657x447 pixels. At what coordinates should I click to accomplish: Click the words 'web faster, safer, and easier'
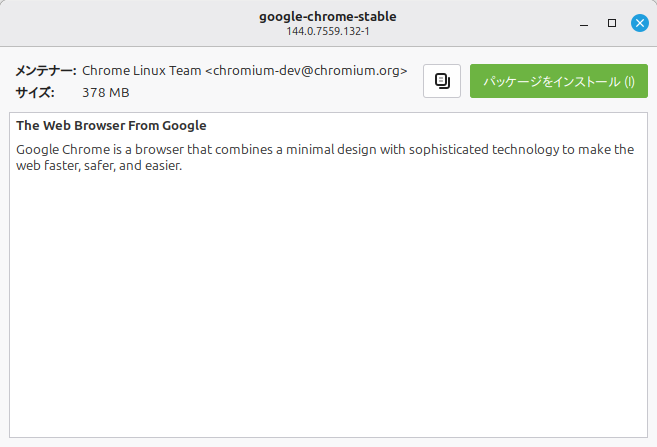pos(98,165)
